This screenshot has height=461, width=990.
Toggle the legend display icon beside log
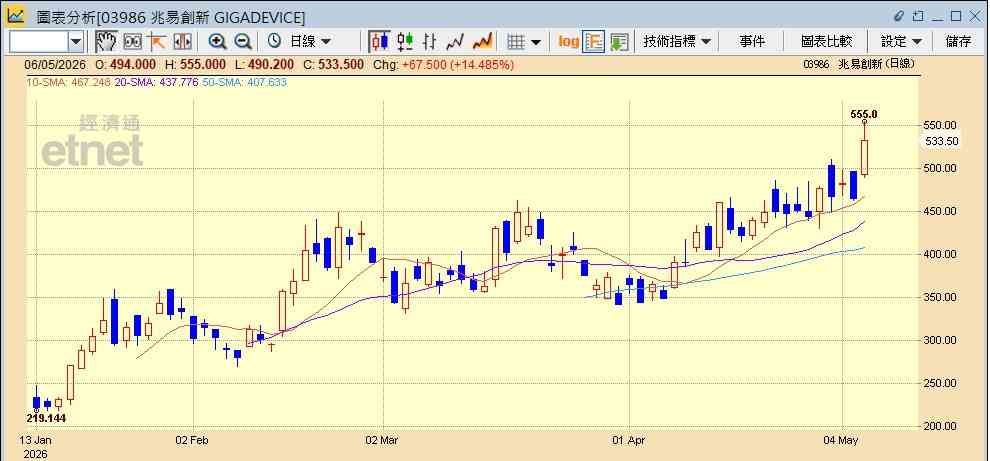(593, 42)
